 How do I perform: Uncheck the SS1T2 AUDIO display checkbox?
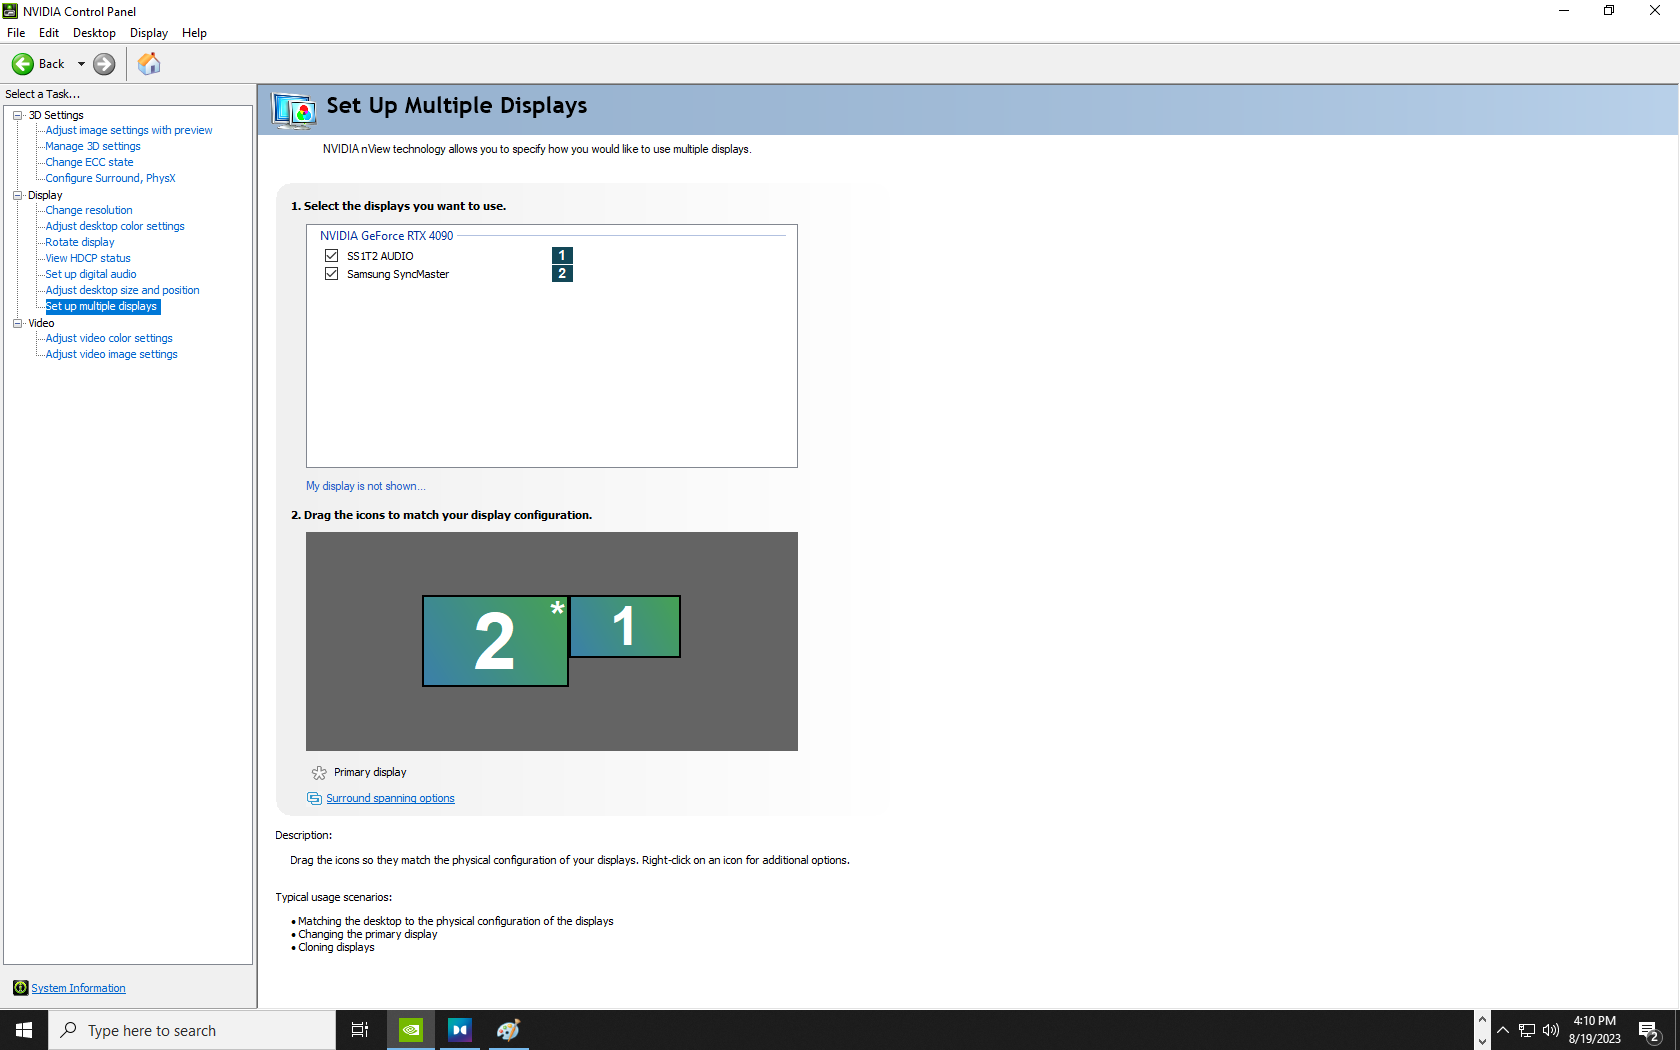[332, 256]
